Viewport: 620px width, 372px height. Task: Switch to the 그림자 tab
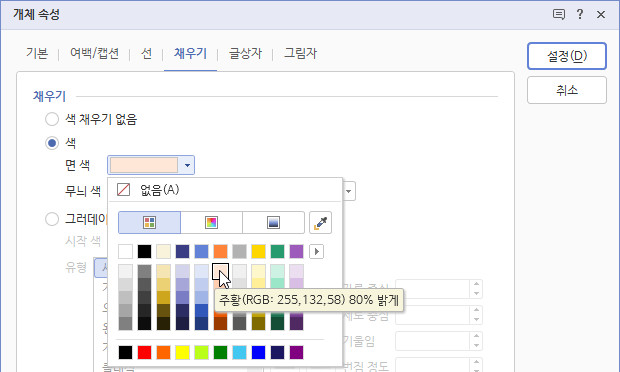(x=301, y=53)
